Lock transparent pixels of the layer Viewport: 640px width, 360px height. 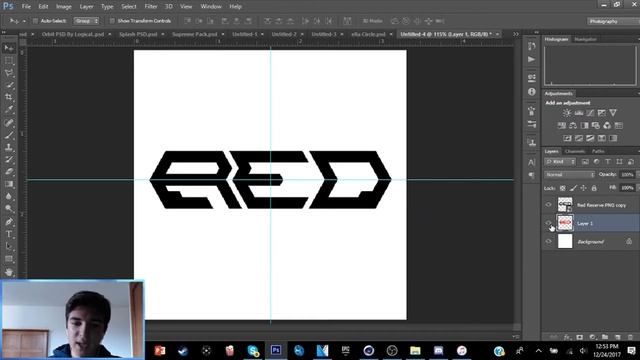pos(562,188)
